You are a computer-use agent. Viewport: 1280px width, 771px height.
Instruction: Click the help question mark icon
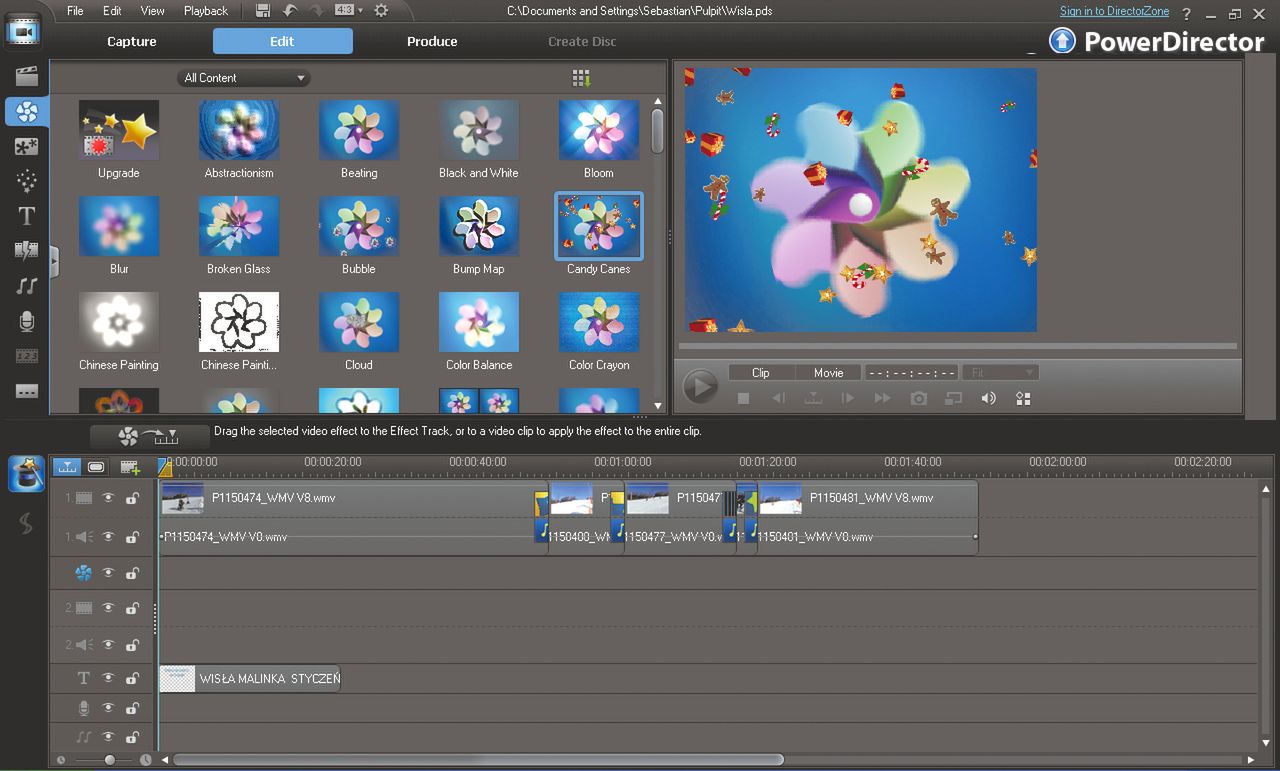point(1187,13)
